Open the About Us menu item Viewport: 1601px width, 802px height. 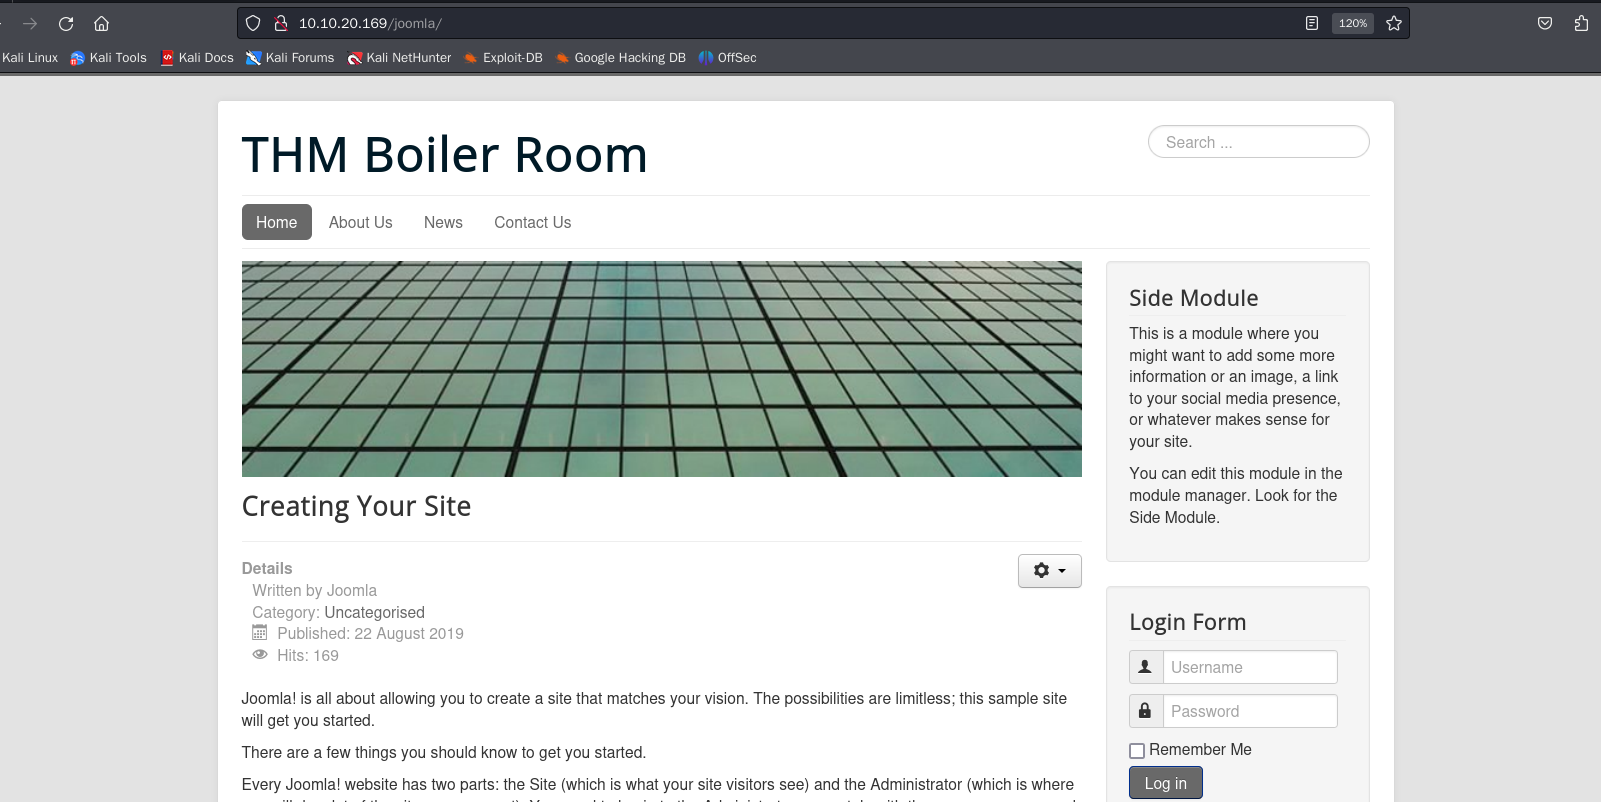360,222
